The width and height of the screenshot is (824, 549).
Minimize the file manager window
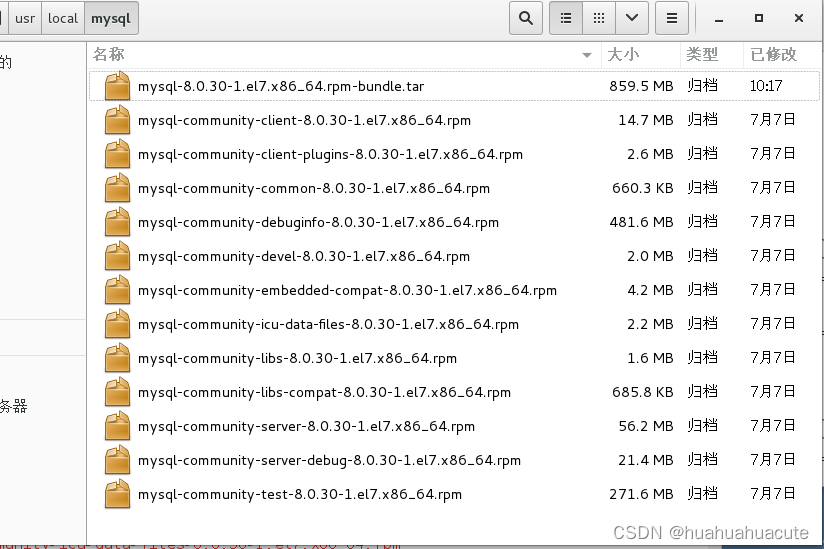[719, 19]
